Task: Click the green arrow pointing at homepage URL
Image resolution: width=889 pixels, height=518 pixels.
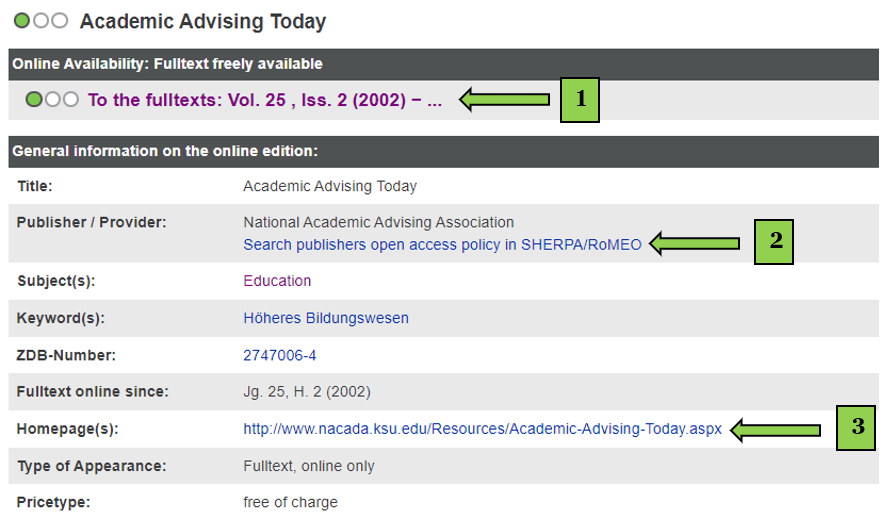Action: pyautogui.click(x=776, y=430)
